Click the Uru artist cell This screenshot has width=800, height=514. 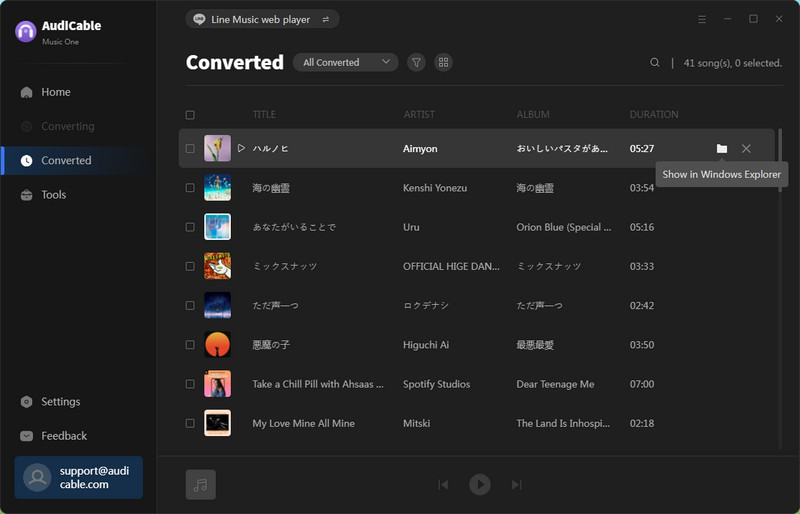411,227
